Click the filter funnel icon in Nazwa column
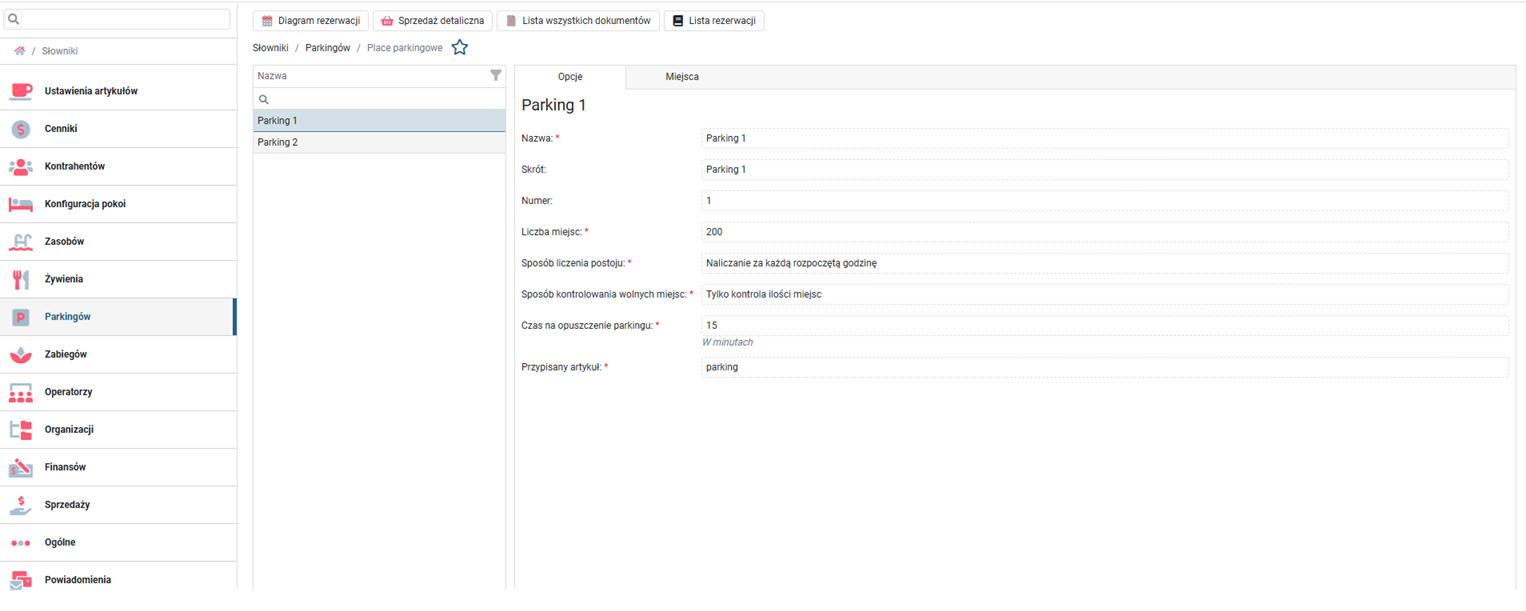 (496, 75)
